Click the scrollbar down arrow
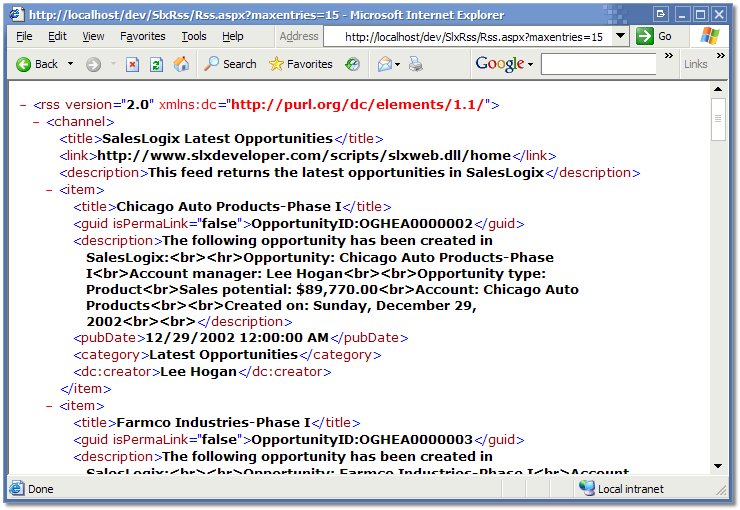The width and height of the screenshot is (740, 510). point(718,466)
